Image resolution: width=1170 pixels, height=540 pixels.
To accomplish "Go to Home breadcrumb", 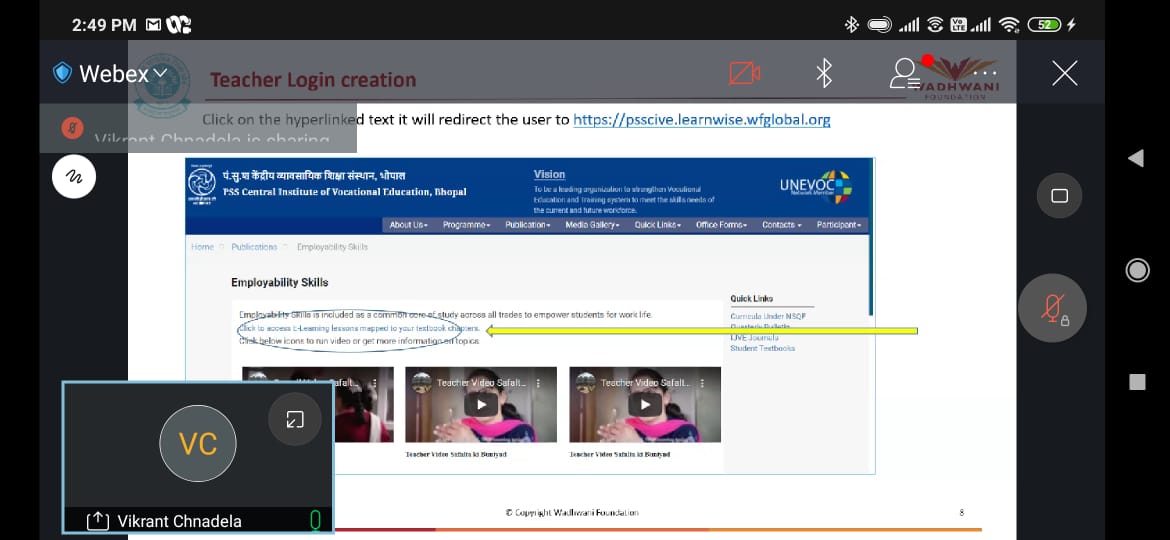I will pyautogui.click(x=202, y=247).
